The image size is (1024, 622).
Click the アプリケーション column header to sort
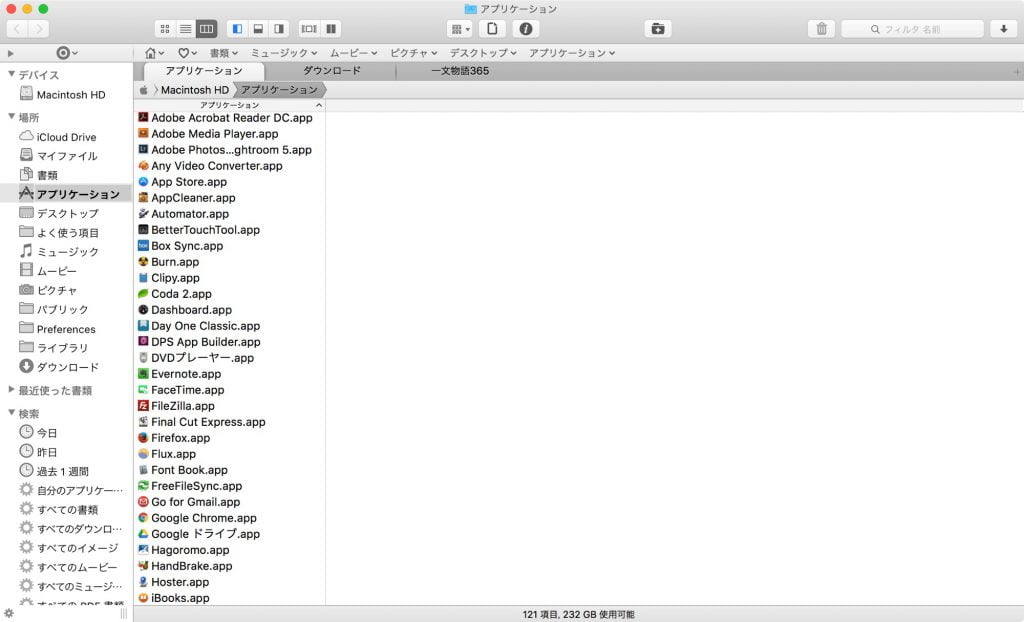point(229,105)
